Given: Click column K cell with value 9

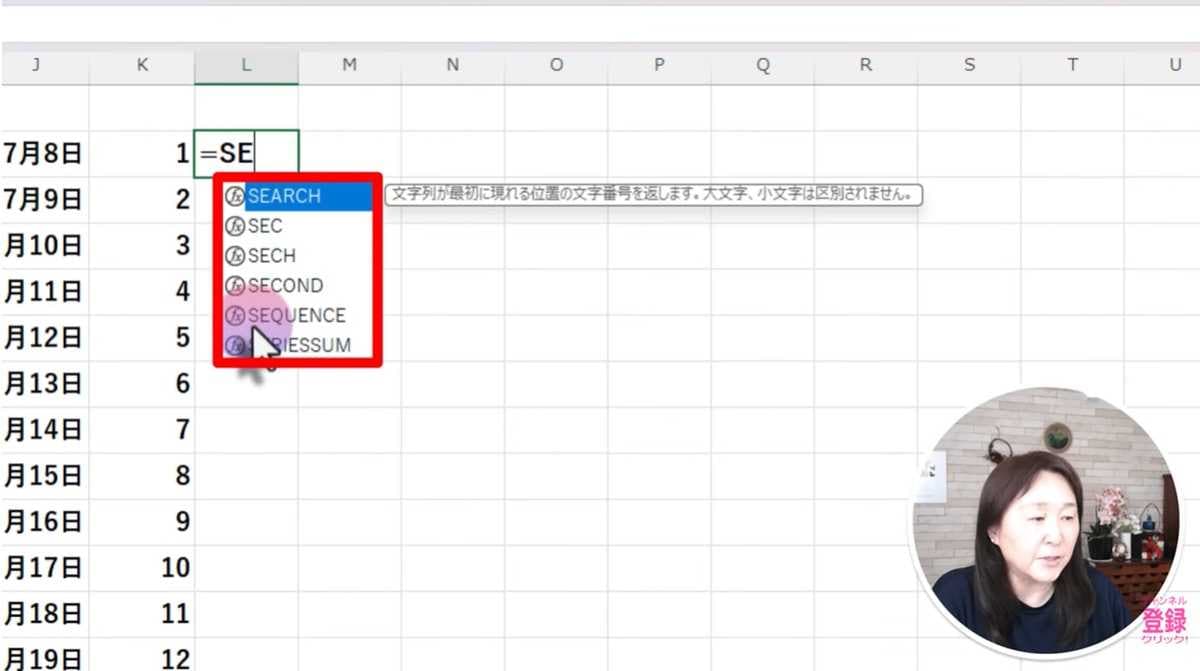Looking at the screenshot, I should click(x=142, y=522).
